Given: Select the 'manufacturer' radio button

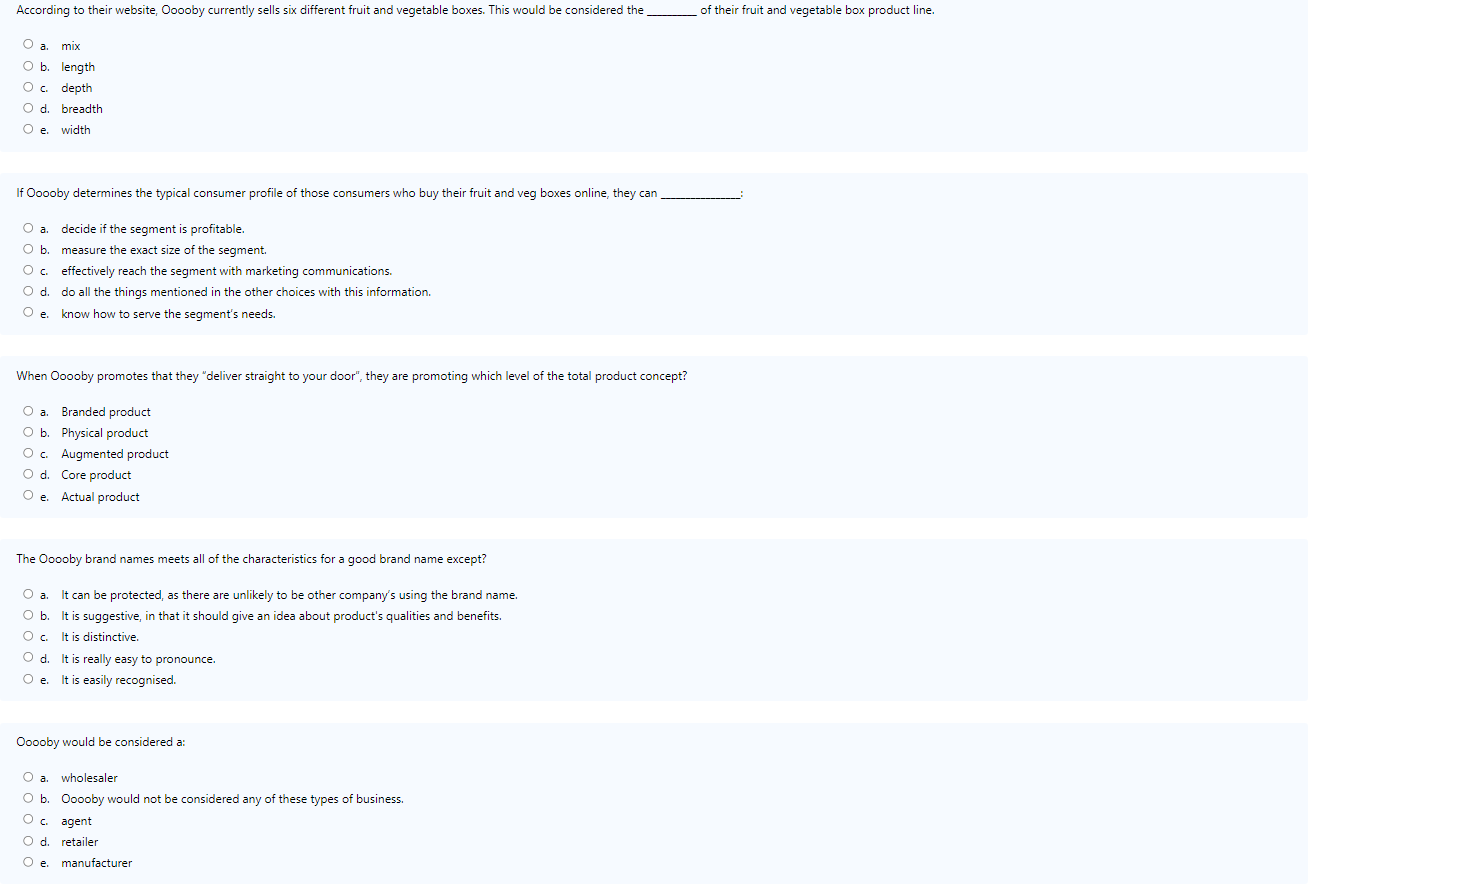Looking at the screenshot, I should [x=28, y=861].
